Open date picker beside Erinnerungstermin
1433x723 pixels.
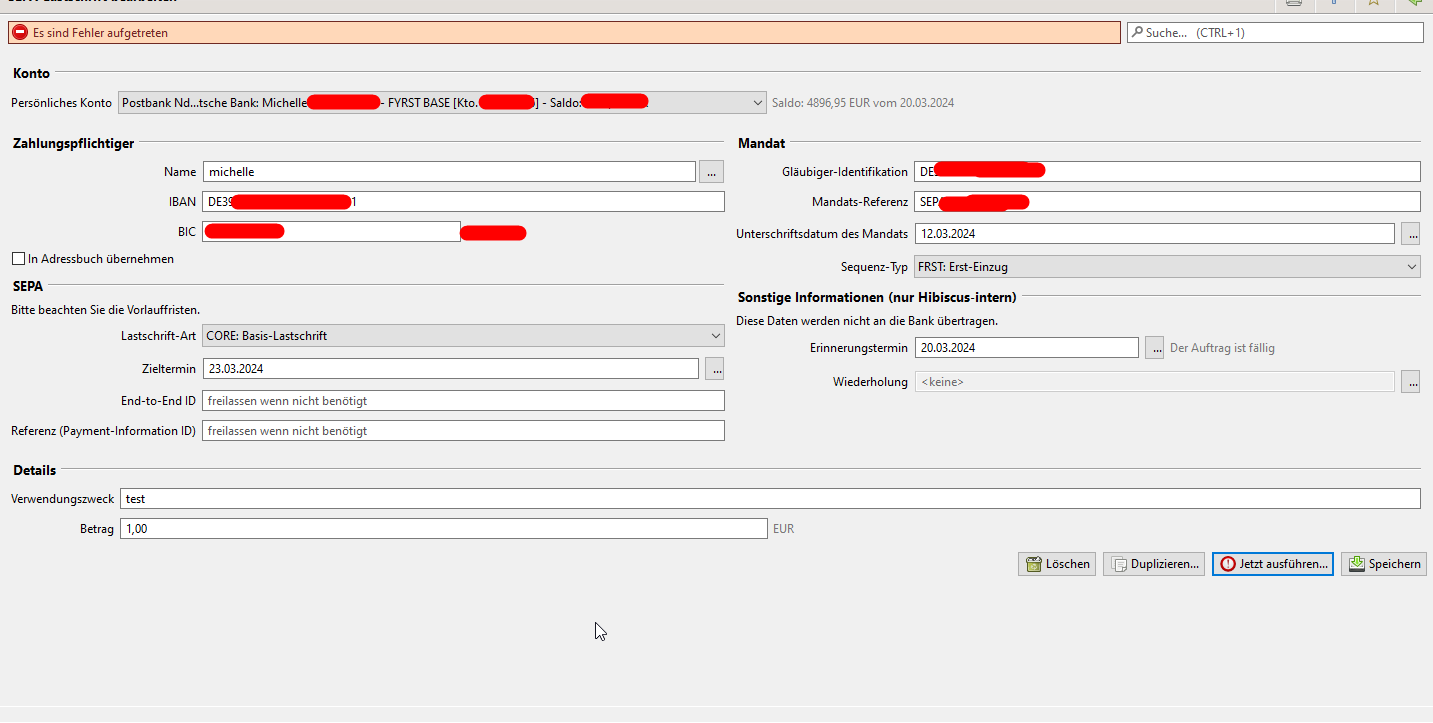coord(1154,348)
